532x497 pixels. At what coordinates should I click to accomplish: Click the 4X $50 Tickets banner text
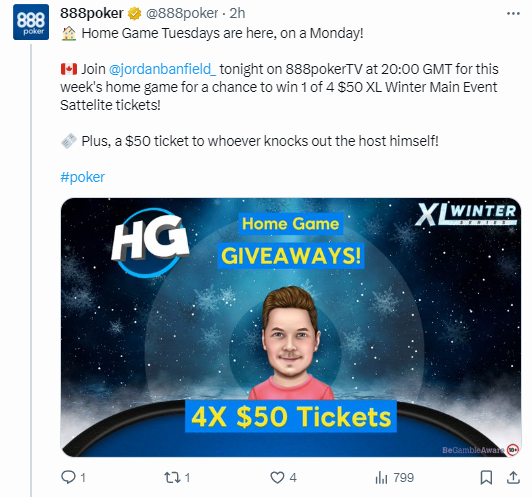pos(291,417)
